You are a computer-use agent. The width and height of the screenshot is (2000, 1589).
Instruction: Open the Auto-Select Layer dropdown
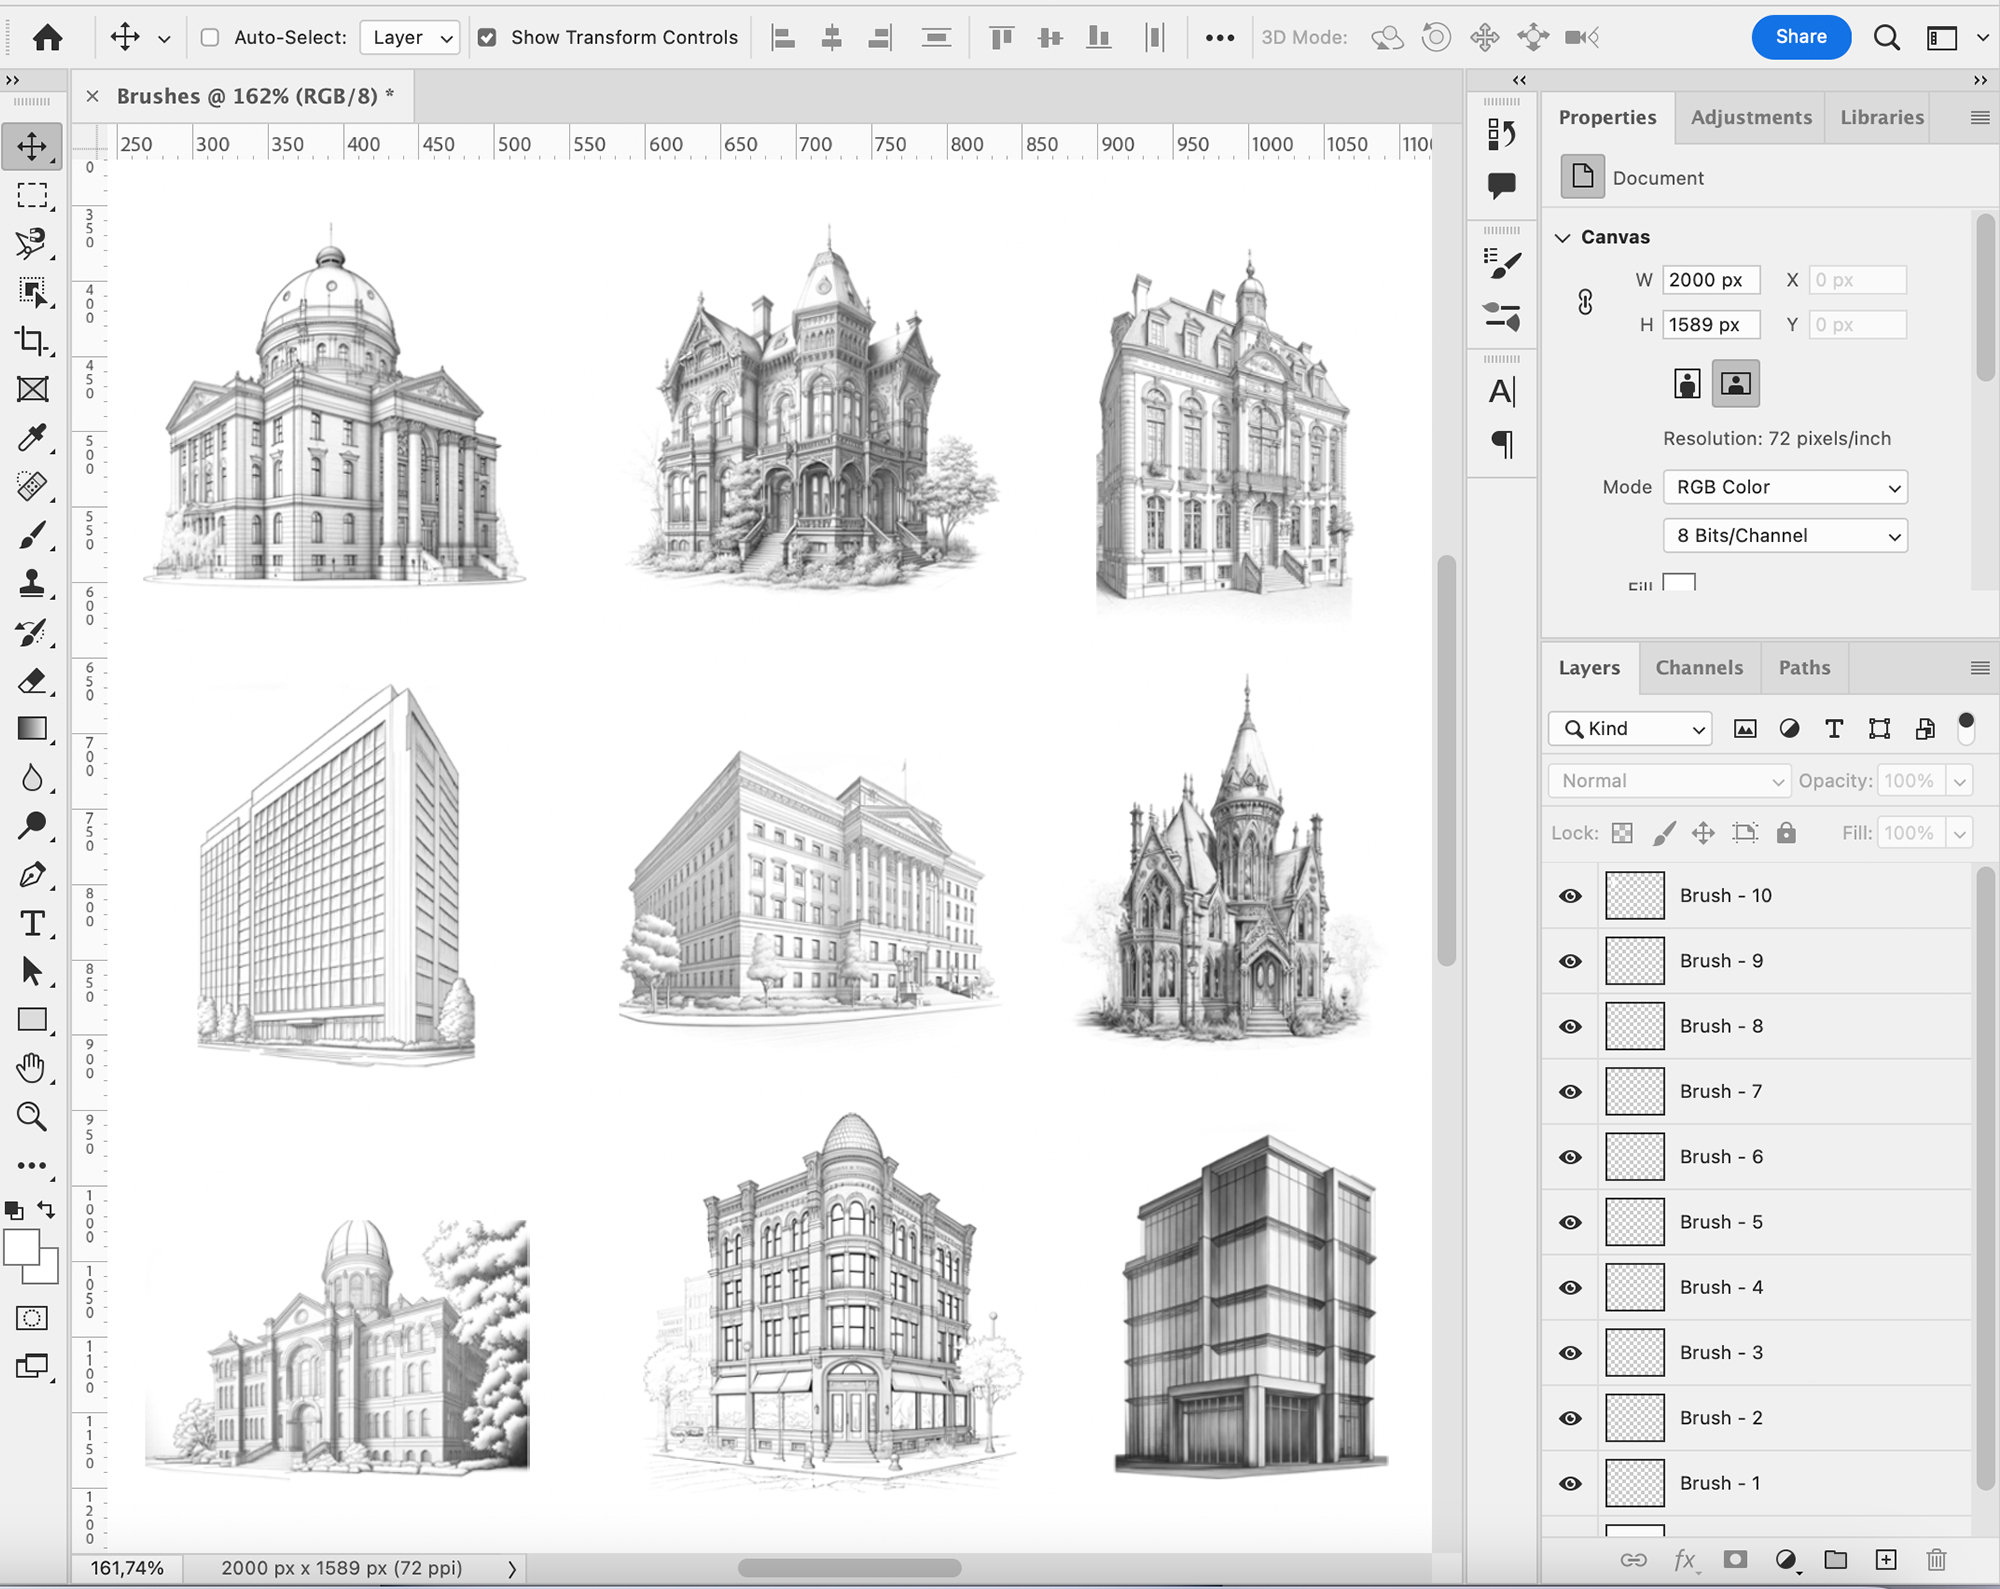[x=408, y=37]
